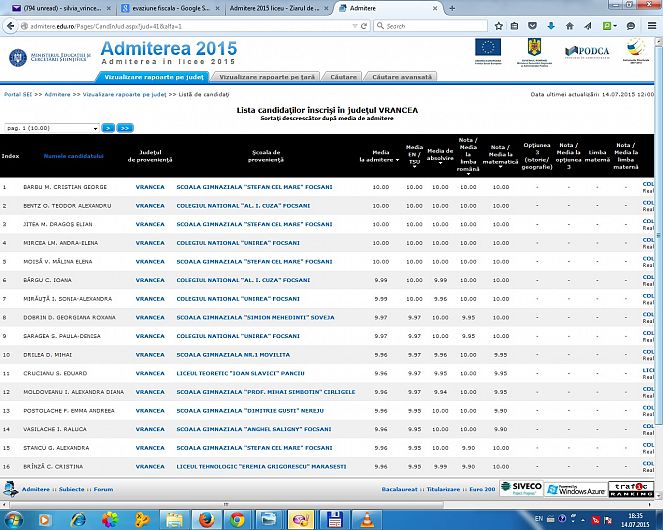Click VRANCEA link for BRINZA C. CRISTINA
The image size is (663, 530).
tap(150, 467)
